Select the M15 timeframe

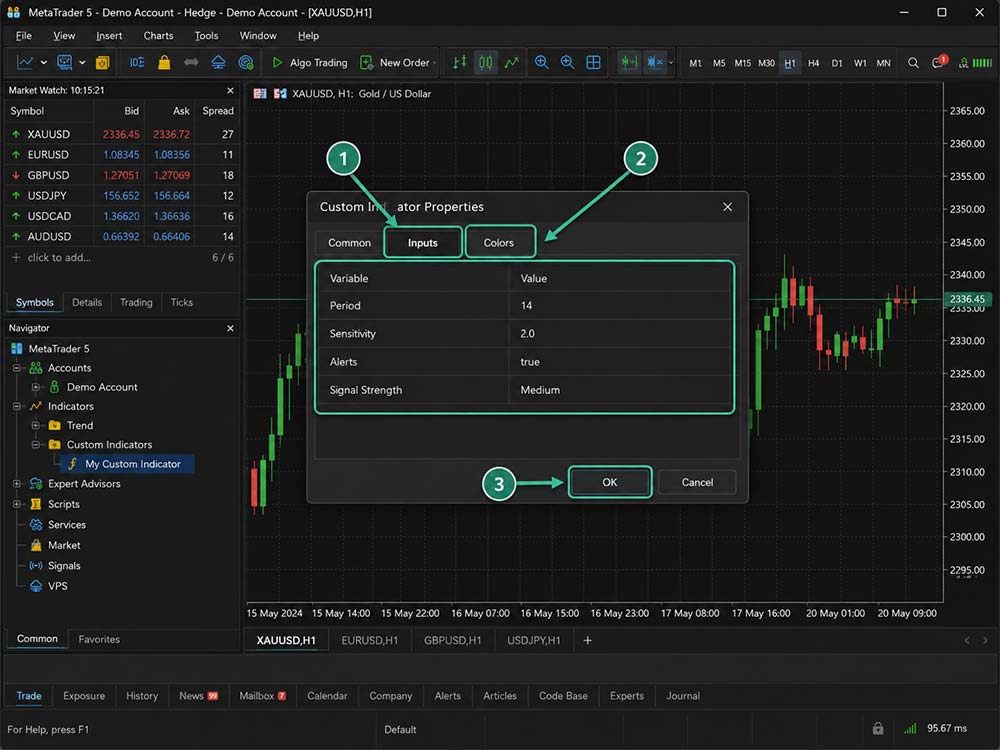click(x=742, y=63)
